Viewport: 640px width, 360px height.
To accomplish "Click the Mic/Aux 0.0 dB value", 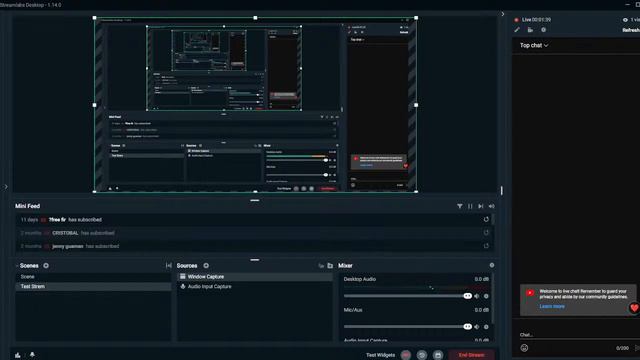I will point(482,310).
